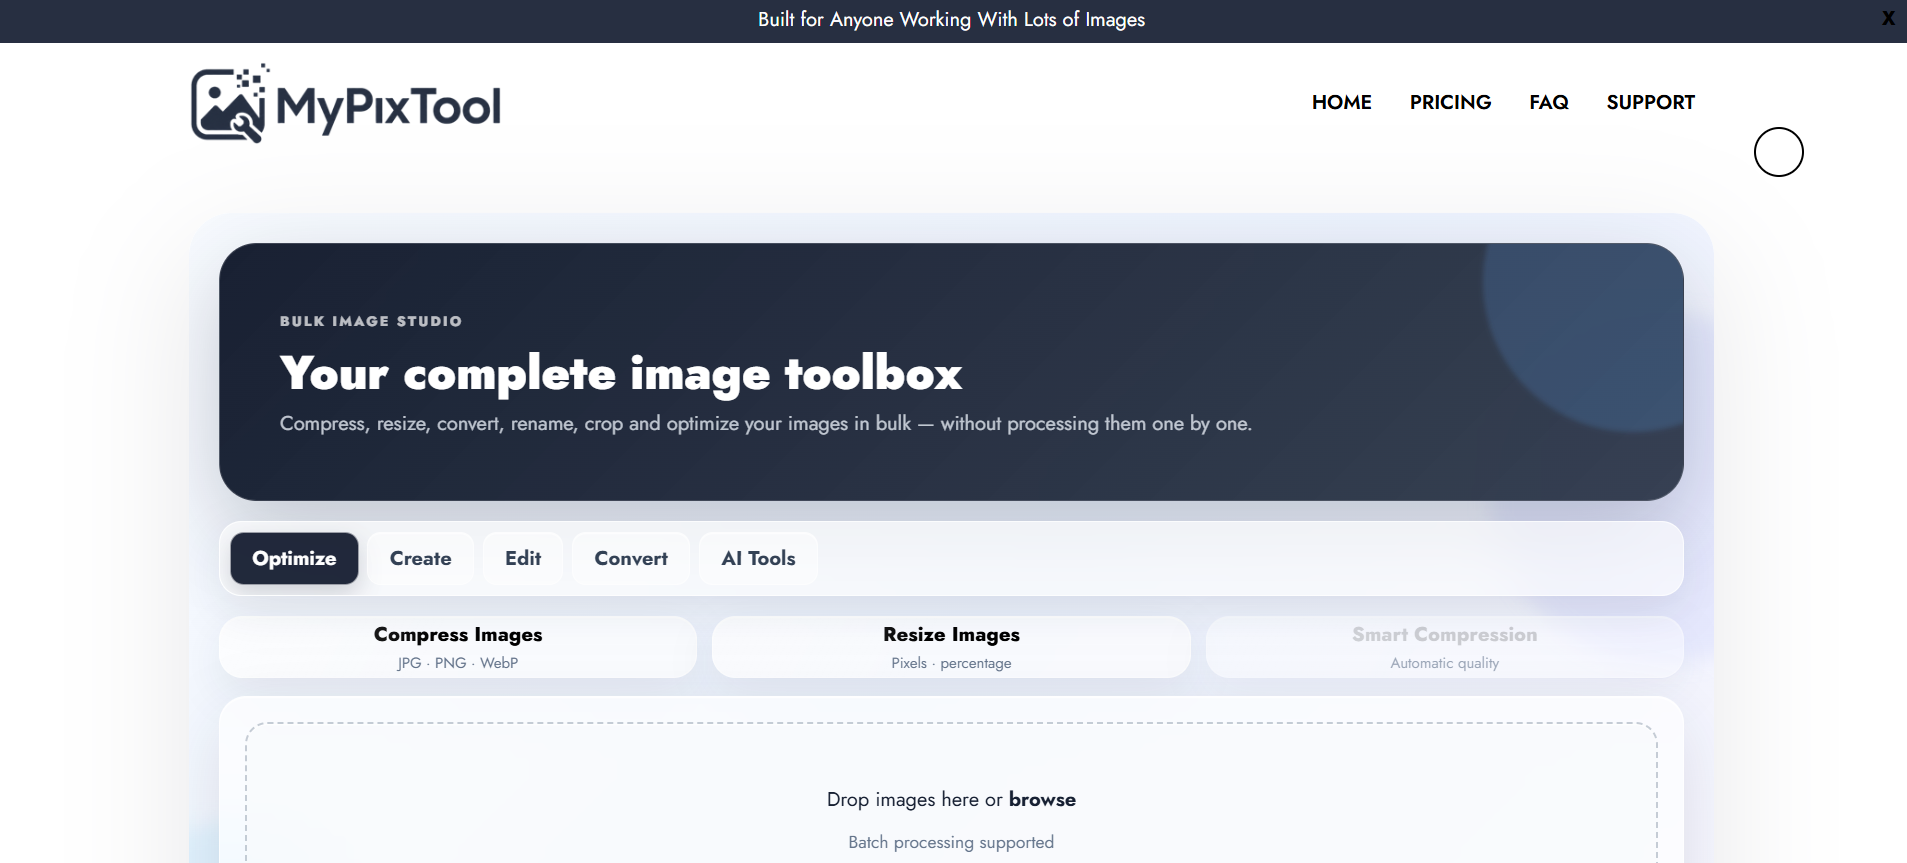Click the 'Your complete image toolbox' heading
This screenshot has height=863, width=1907.
(x=620, y=373)
